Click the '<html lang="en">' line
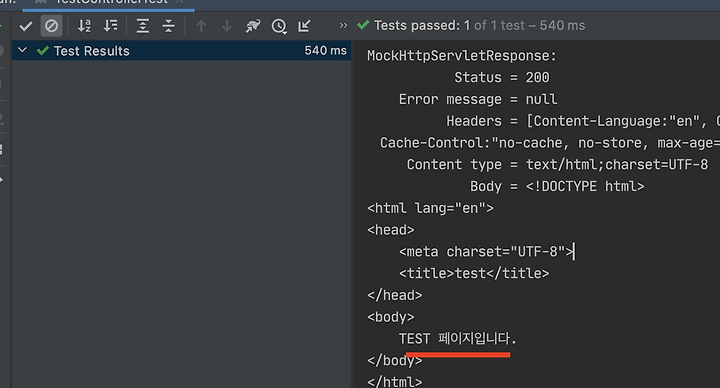 [x=430, y=208]
